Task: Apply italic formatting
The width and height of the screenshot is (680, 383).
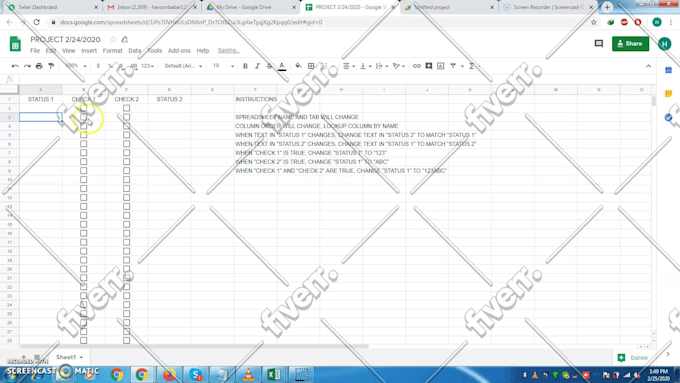Action: point(257,66)
